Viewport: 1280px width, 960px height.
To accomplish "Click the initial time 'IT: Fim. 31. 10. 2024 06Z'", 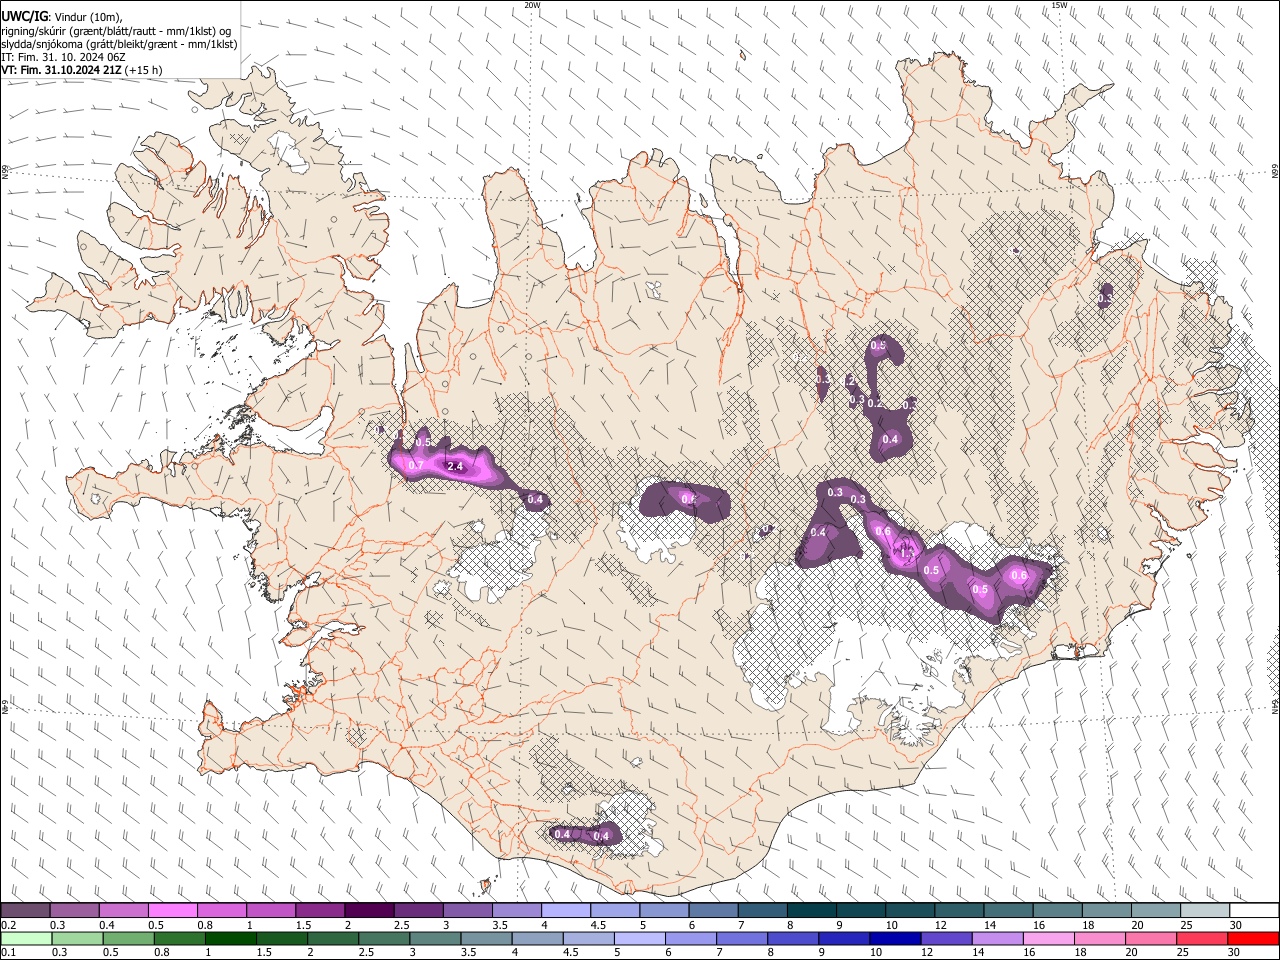I will click(x=63, y=57).
